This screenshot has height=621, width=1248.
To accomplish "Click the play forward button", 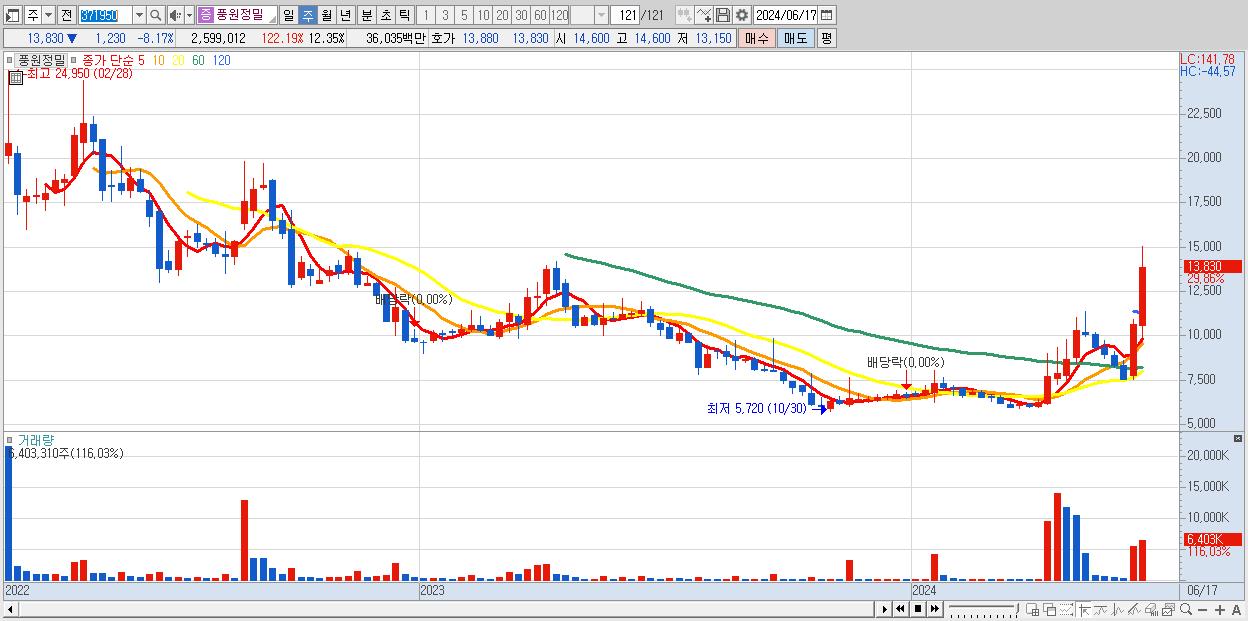I will [885, 609].
